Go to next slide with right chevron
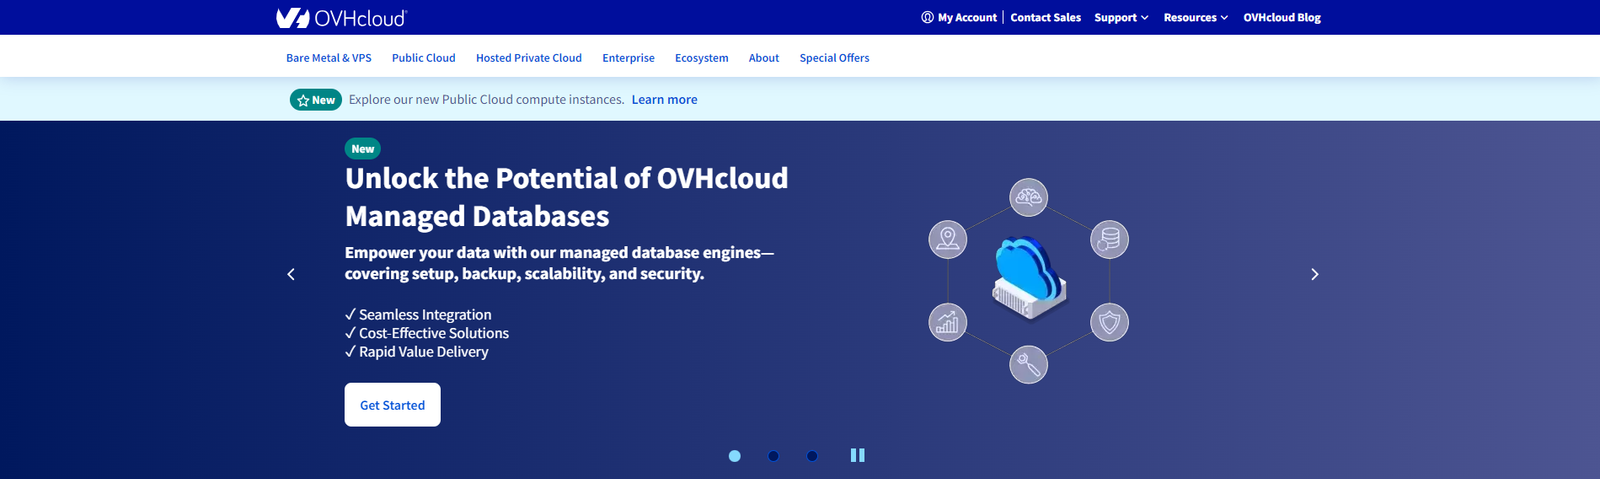 1314,274
